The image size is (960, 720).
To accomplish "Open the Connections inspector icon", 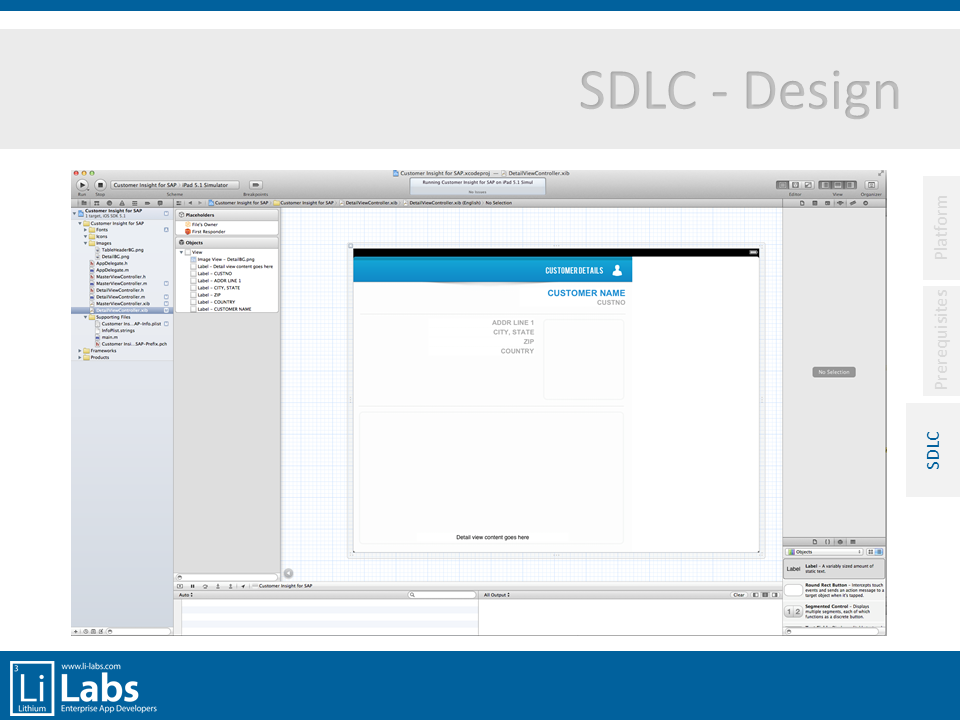I will [866, 203].
